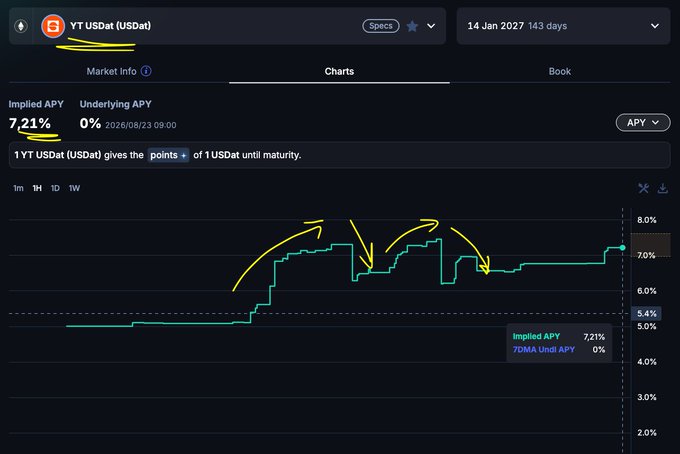Click the Implied APY 7,21% value
The width and height of the screenshot is (680, 454).
click(30, 123)
